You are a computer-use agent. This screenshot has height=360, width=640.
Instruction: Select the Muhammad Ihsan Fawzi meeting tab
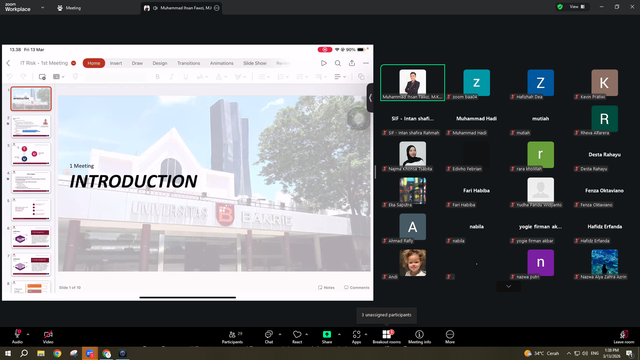(182, 8)
